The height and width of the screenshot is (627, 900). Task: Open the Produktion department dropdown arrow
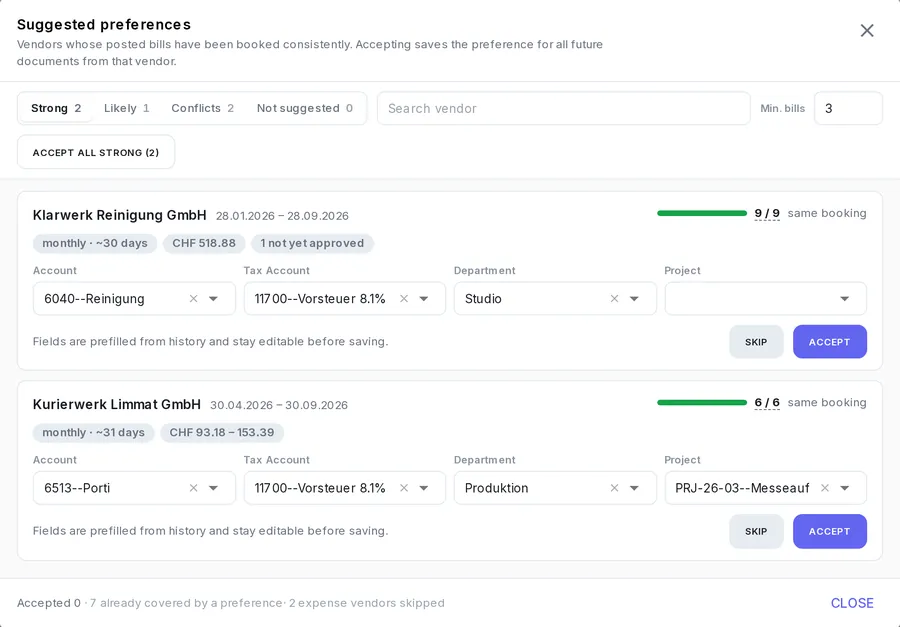[634, 488]
